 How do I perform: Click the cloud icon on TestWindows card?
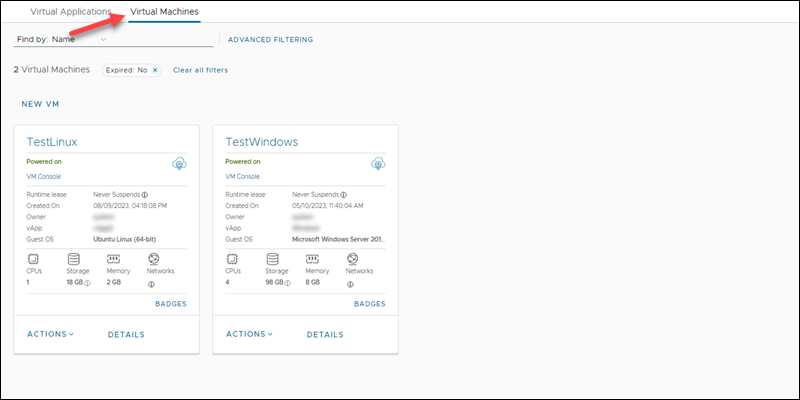(378, 164)
